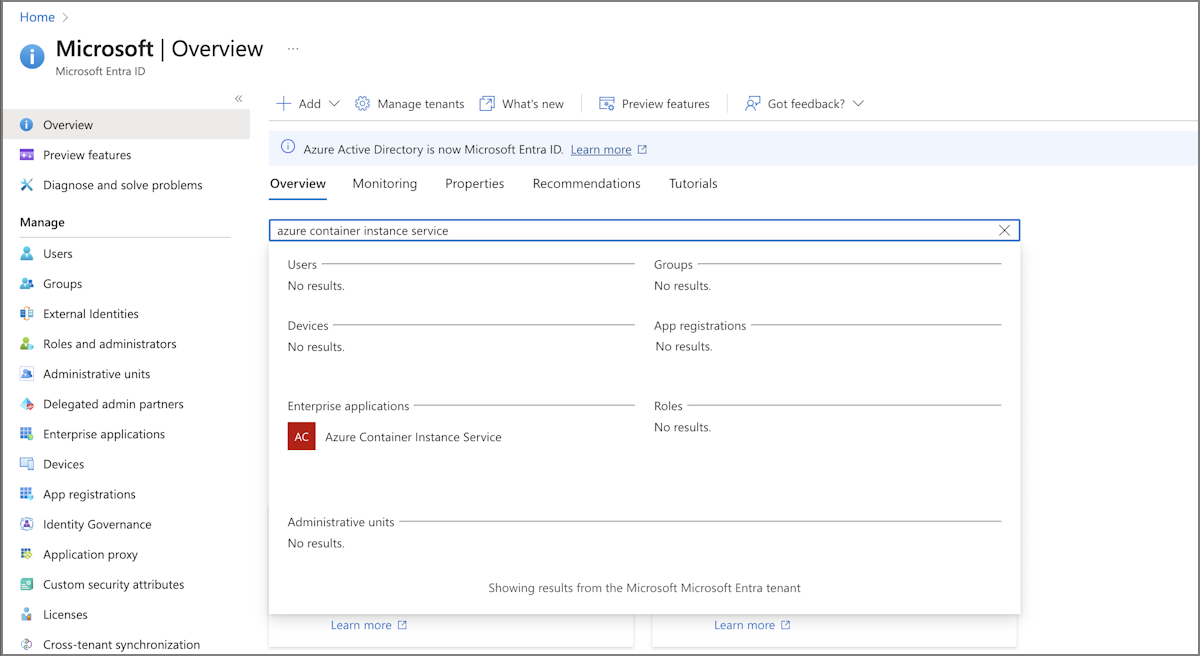Switch to the Monitoring tab
This screenshot has width=1200, height=656.
point(385,183)
